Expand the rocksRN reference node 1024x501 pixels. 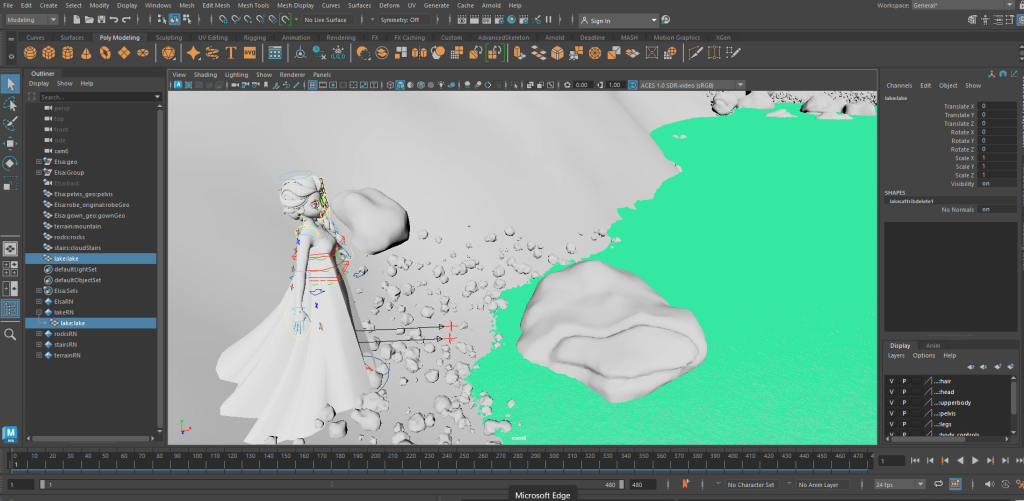(x=39, y=334)
